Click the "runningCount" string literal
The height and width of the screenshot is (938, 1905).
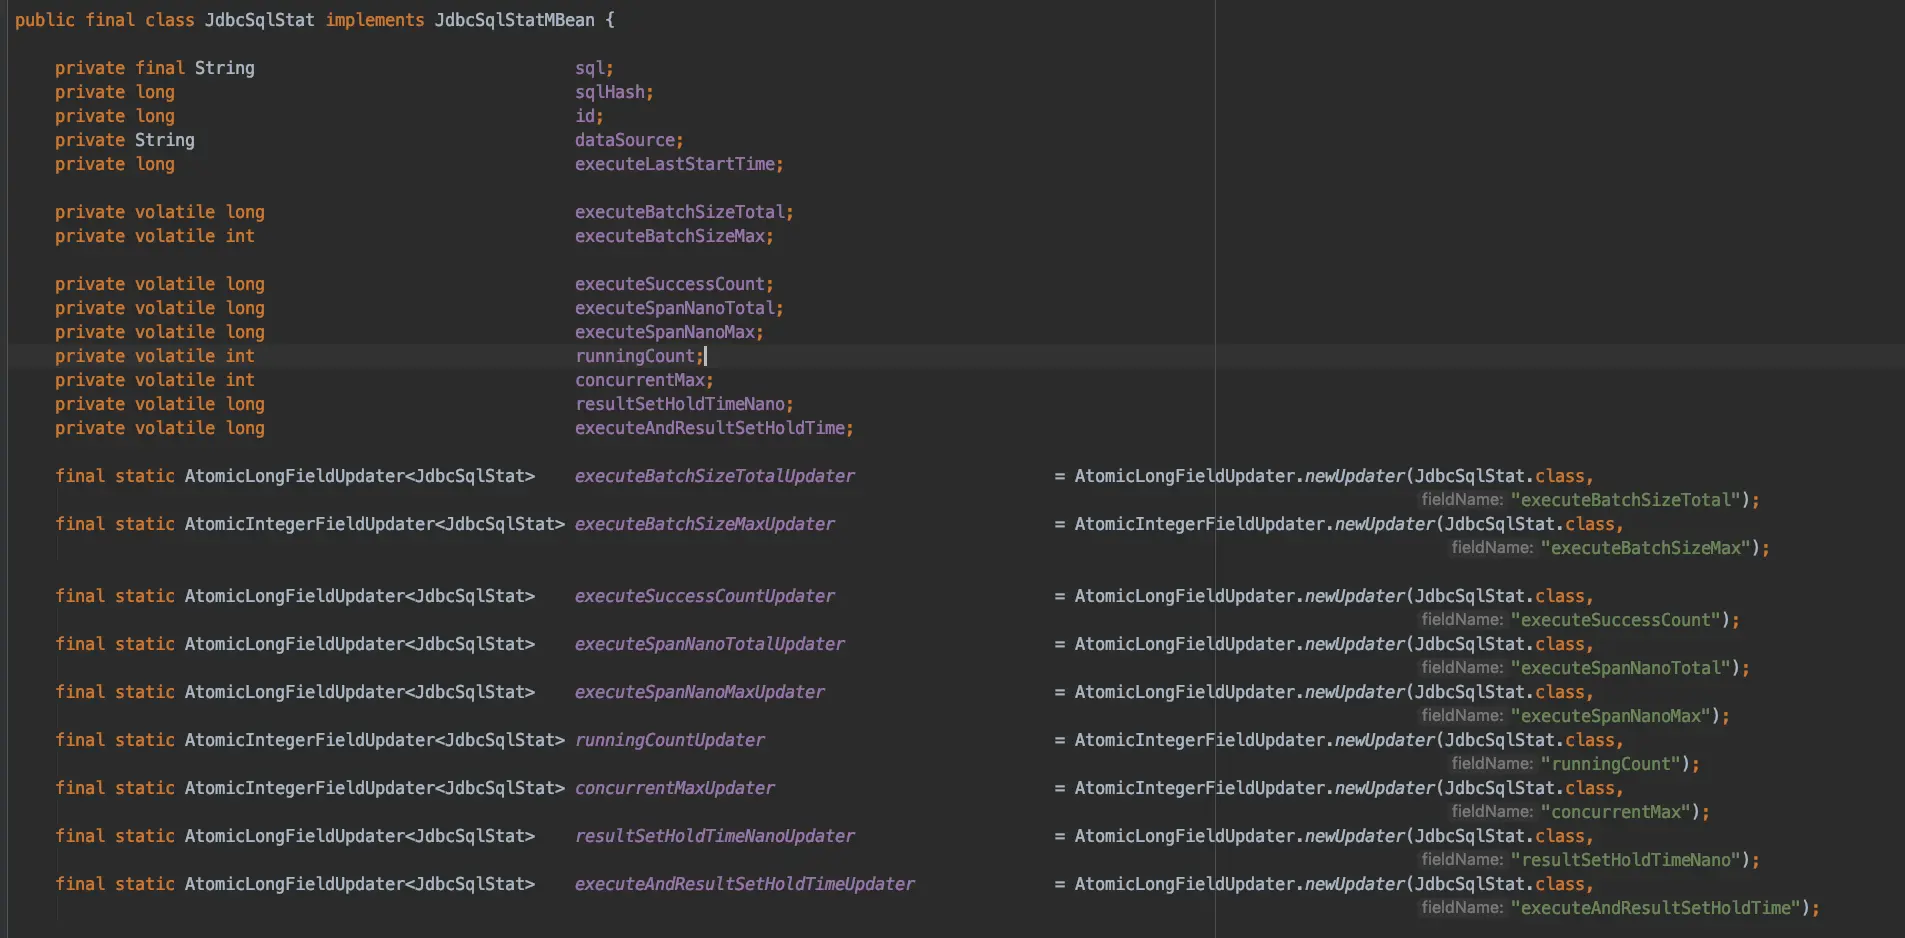tap(1610, 764)
